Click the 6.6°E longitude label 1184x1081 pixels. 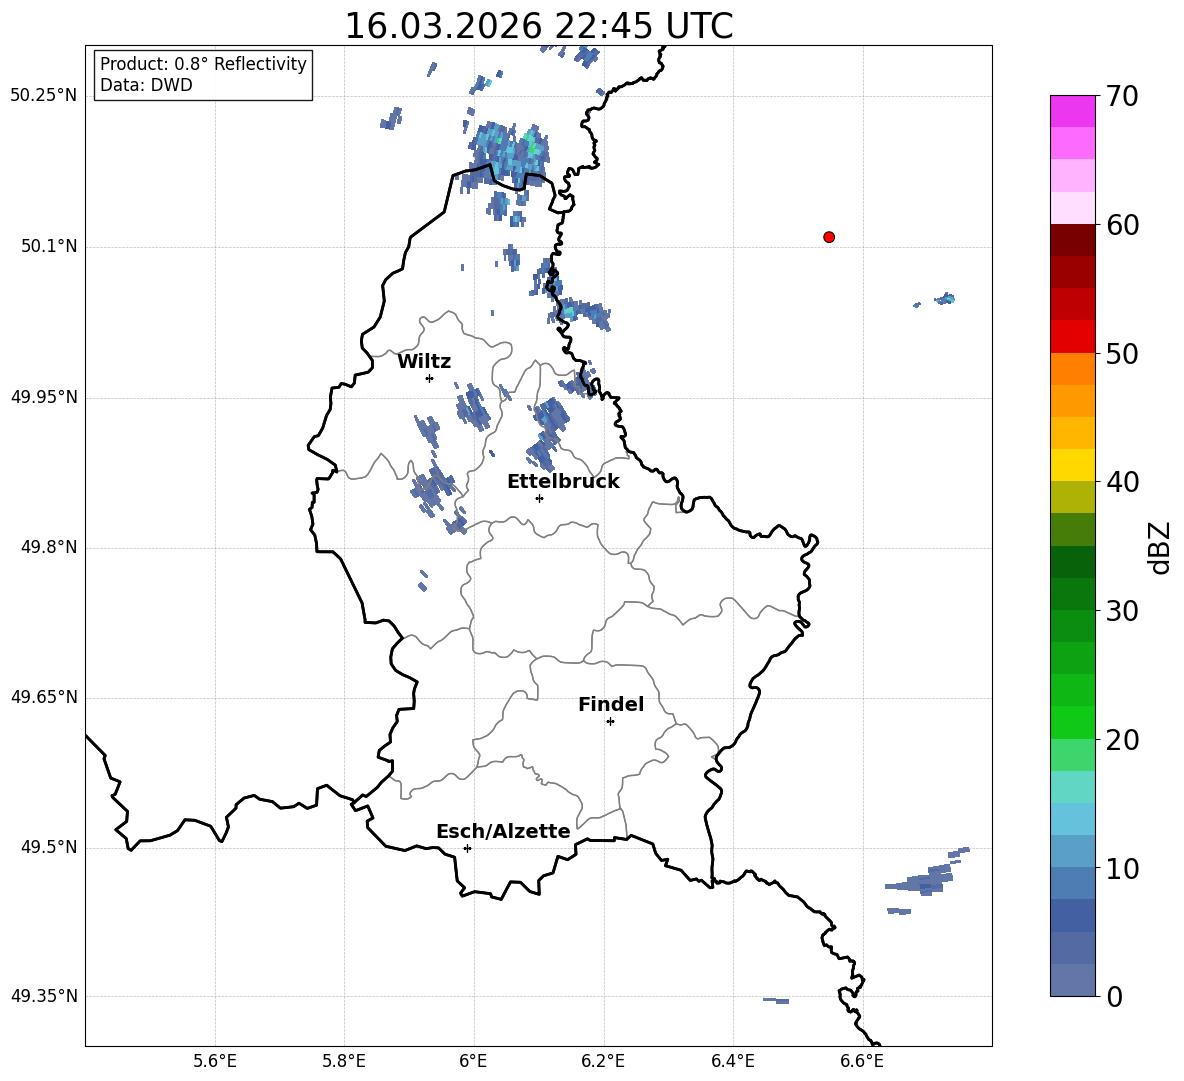click(862, 1061)
